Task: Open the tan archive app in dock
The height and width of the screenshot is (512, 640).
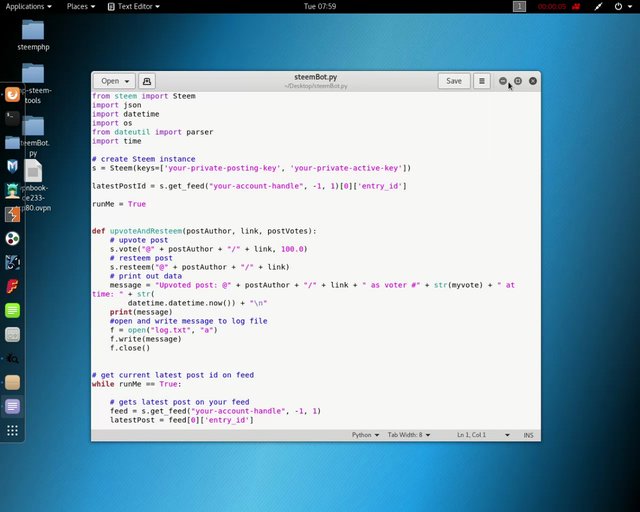Action: [x=12, y=383]
